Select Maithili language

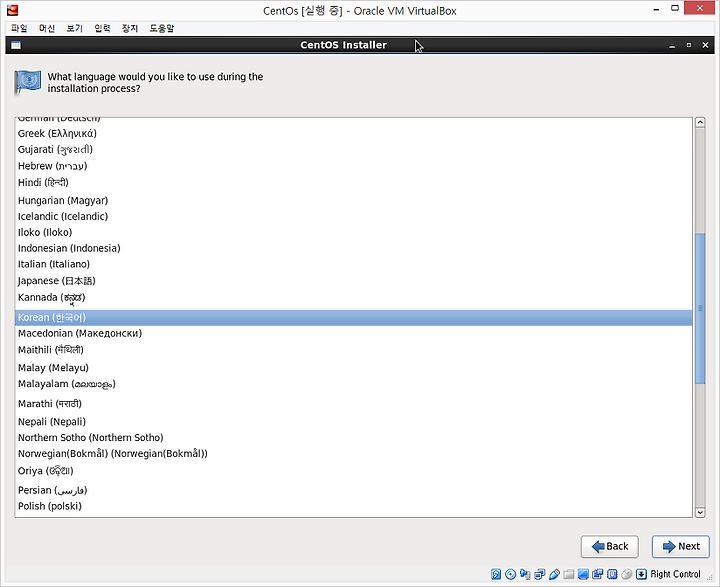[354, 350]
